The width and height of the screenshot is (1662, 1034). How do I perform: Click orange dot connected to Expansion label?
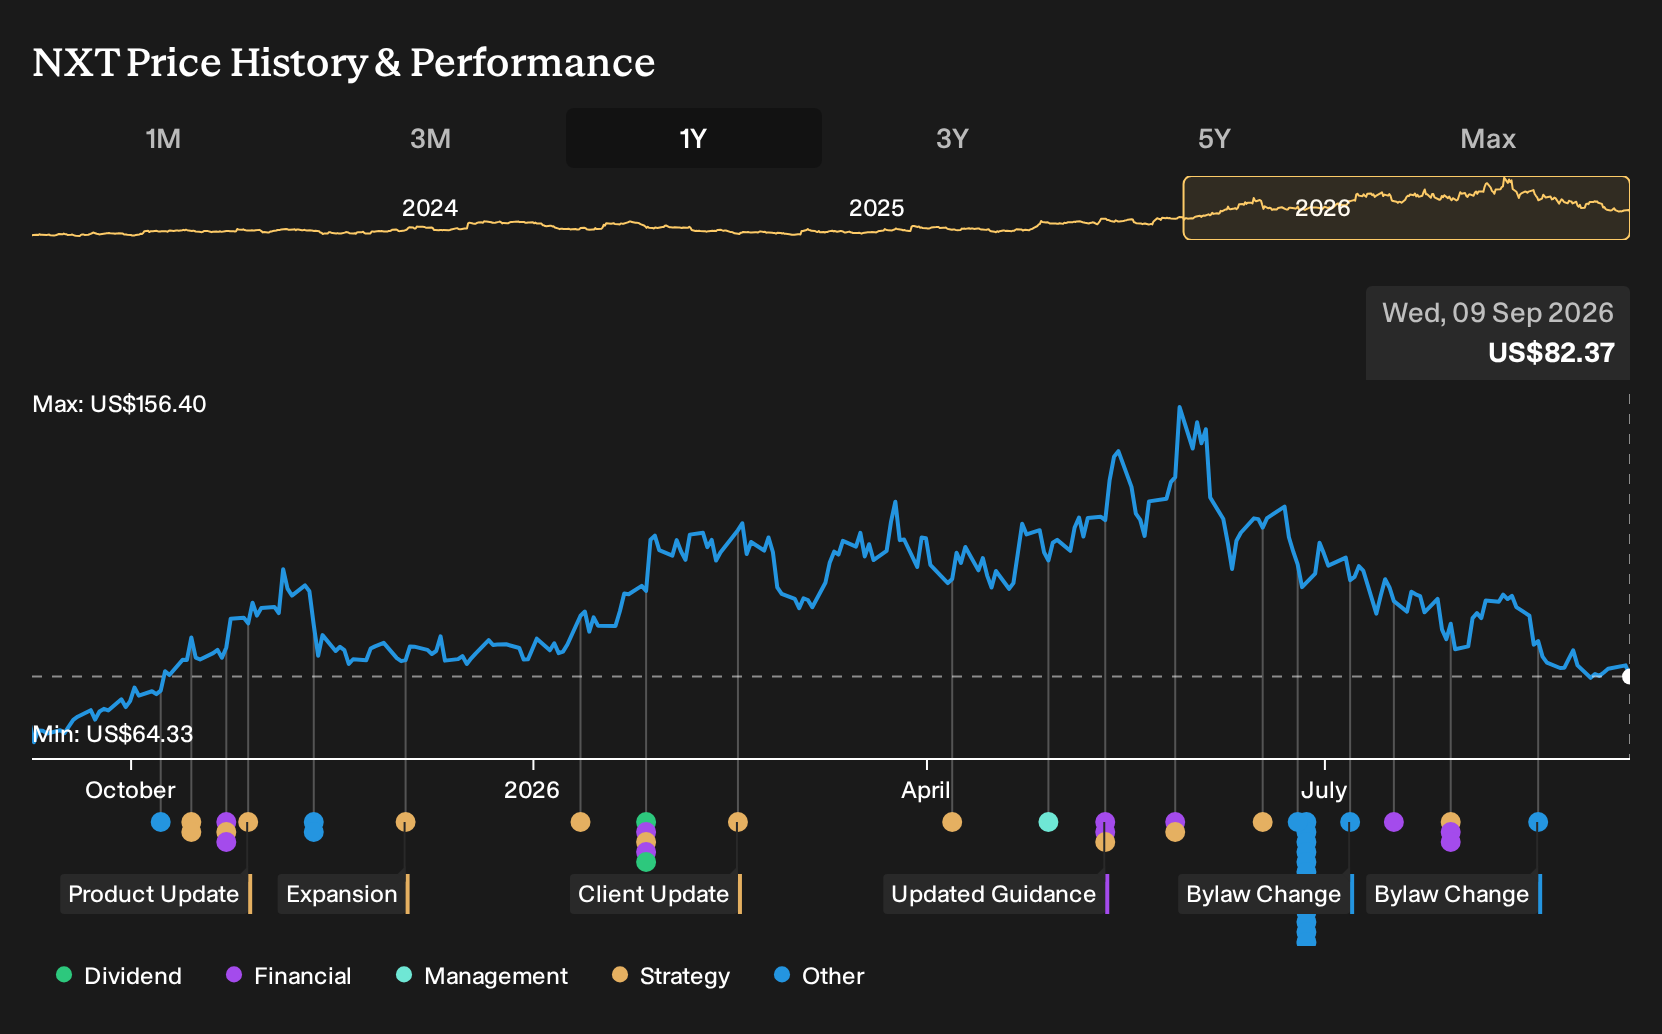pyautogui.click(x=405, y=822)
